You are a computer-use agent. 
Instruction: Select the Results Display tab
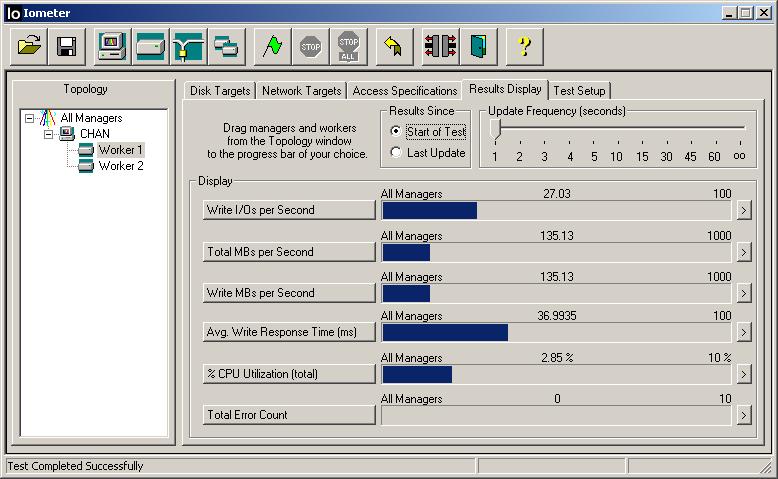pyautogui.click(x=505, y=89)
